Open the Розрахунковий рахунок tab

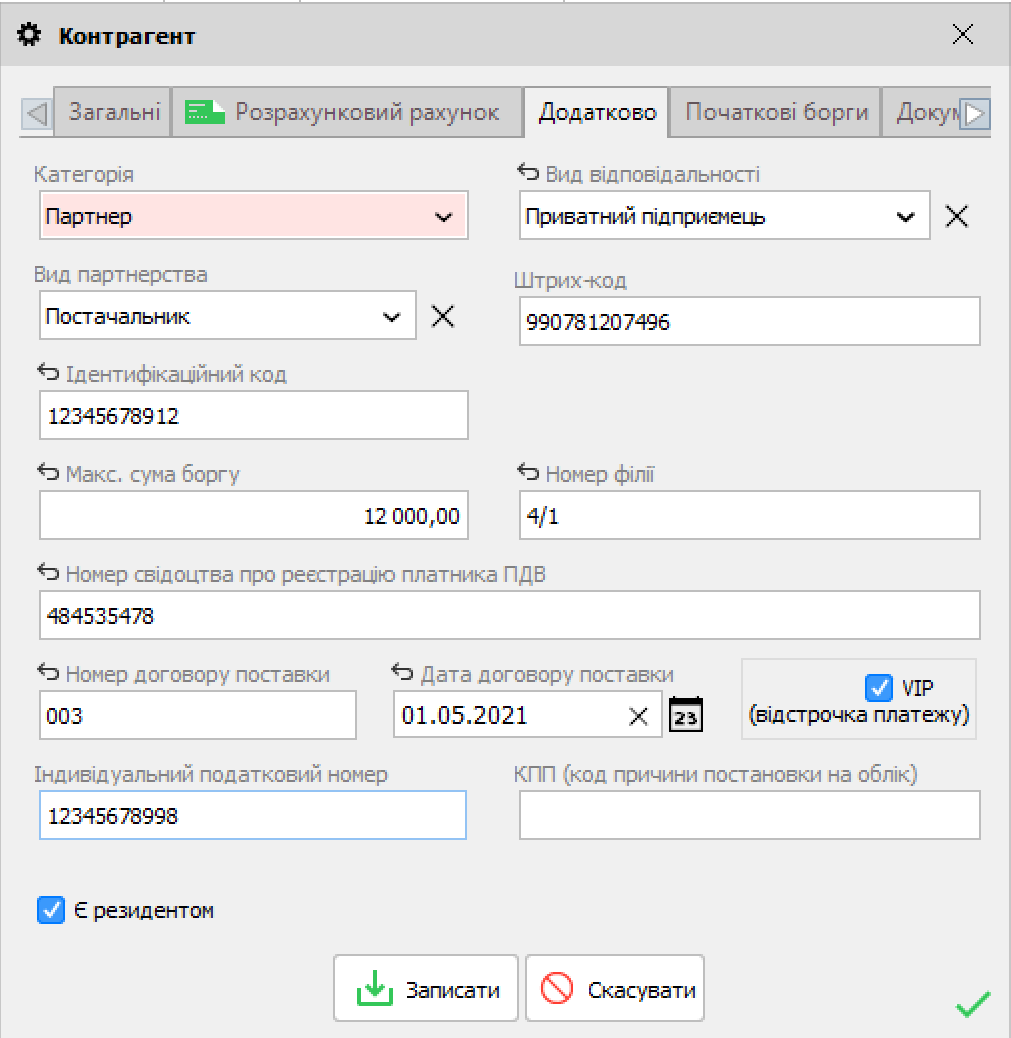pos(347,112)
